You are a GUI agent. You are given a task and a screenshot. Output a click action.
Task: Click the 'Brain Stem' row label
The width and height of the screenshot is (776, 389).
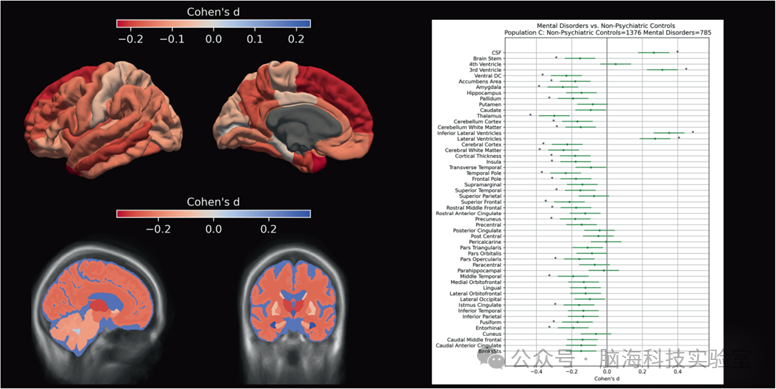pos(487,58)
